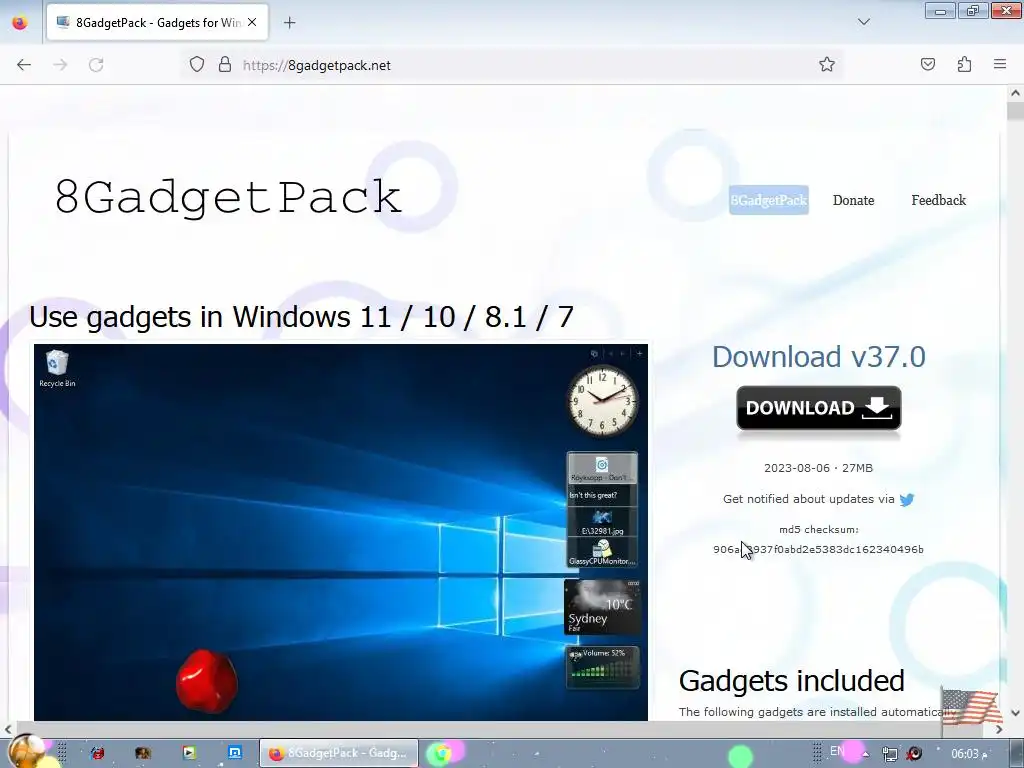The height and width of the screenshot is (768, 1024).
Task: Click the browser forward arrow
Action: tap(60, 65)
